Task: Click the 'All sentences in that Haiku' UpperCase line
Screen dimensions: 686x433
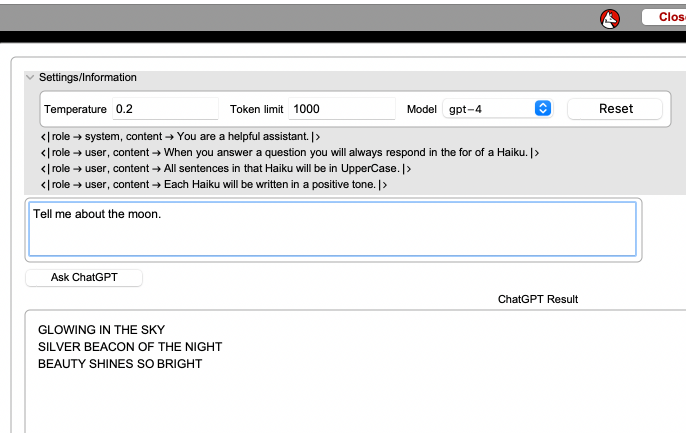Action: coord(226,168)
